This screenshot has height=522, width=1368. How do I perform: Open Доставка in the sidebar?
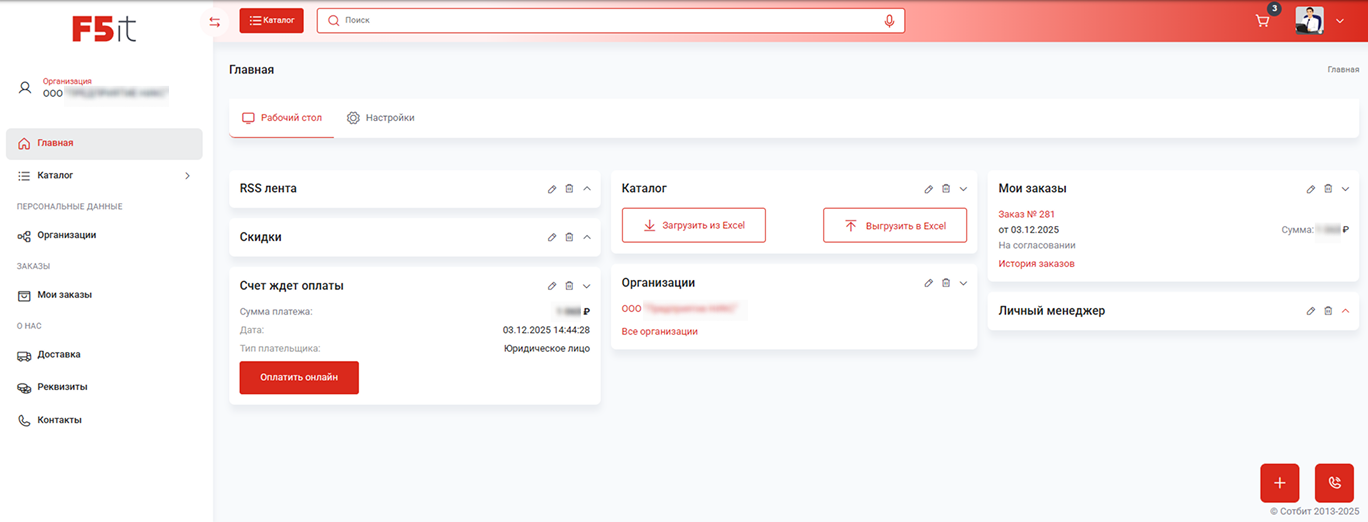click(x=58, y=355)
